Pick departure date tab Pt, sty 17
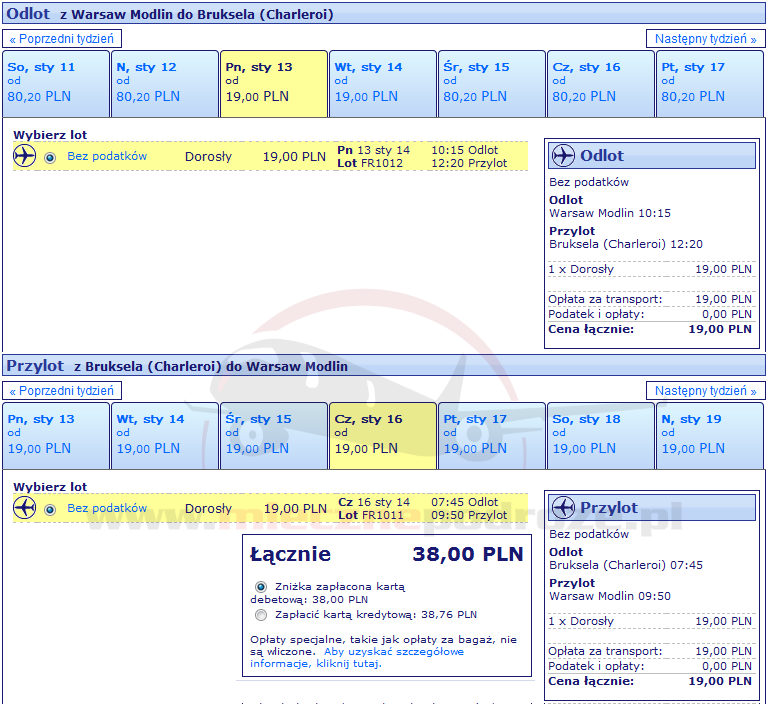Screen dimensions: 767x704 [x=709, y=83]
